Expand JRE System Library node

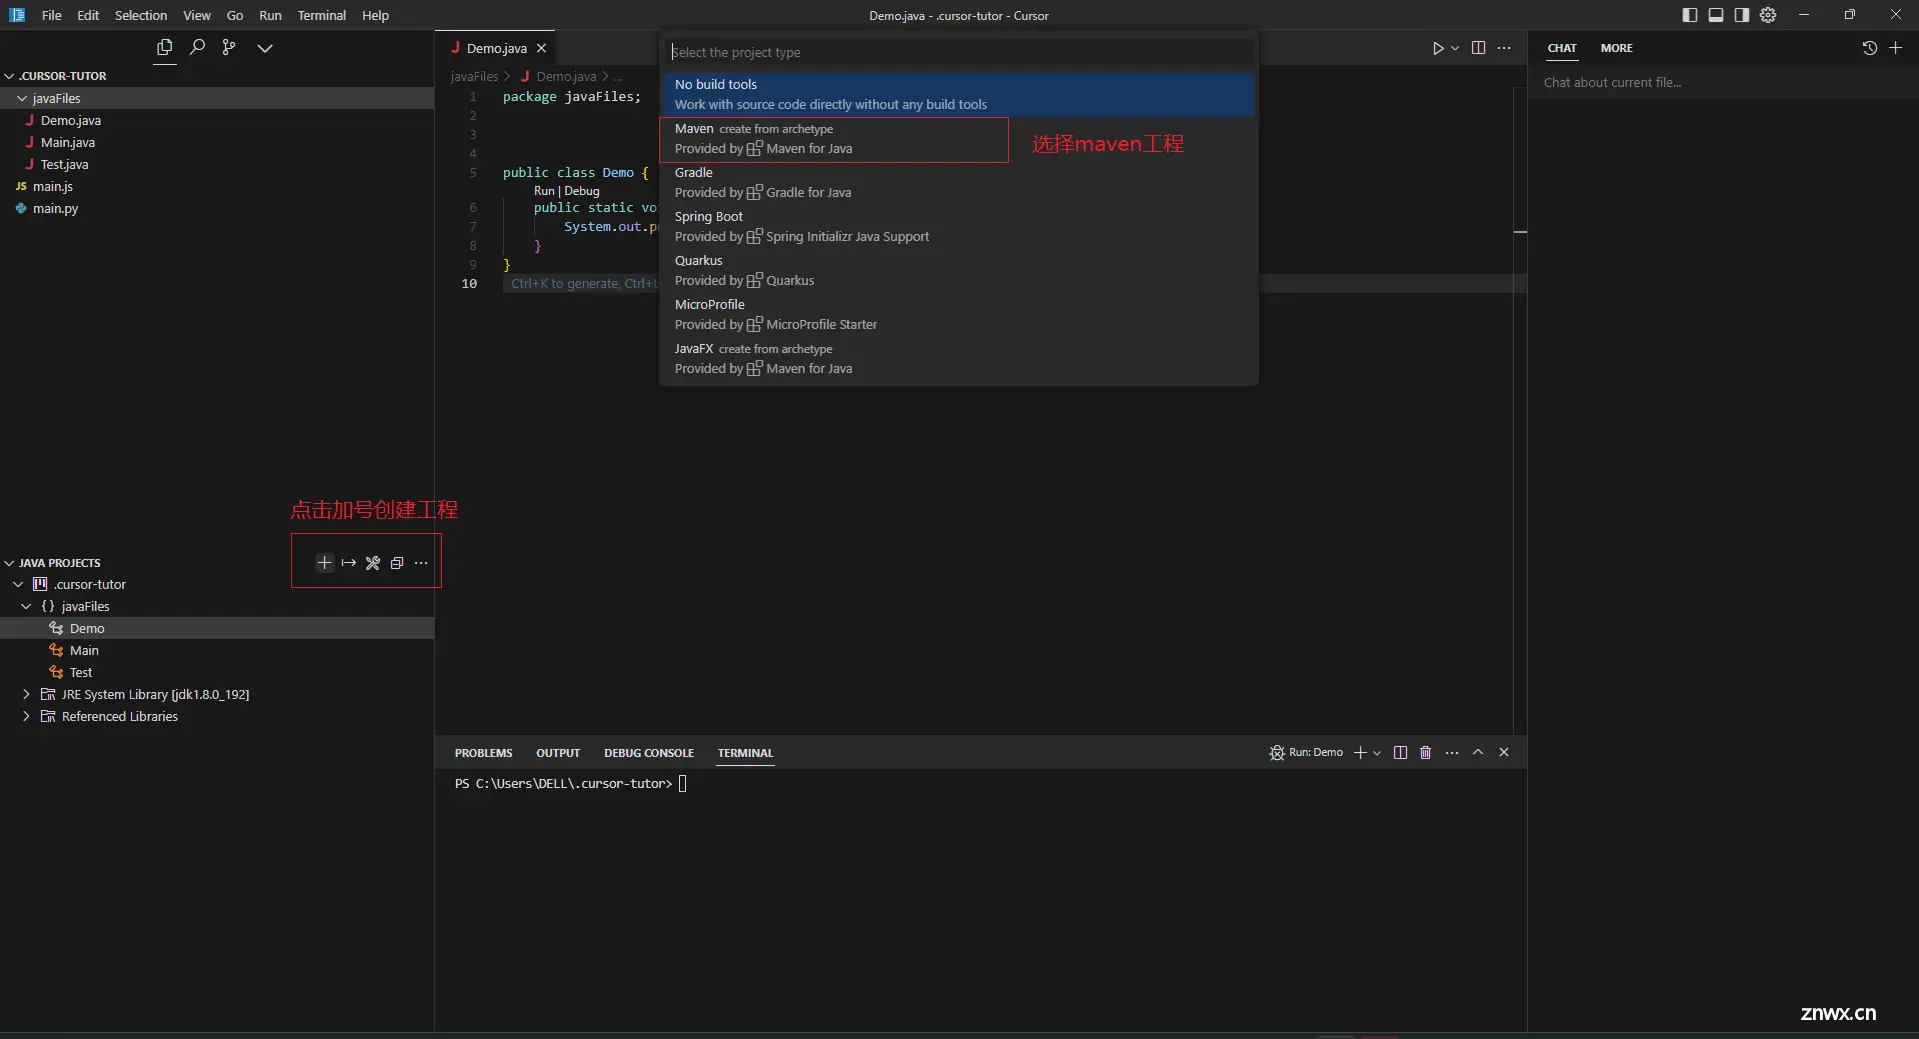click(x=27, y=695)
